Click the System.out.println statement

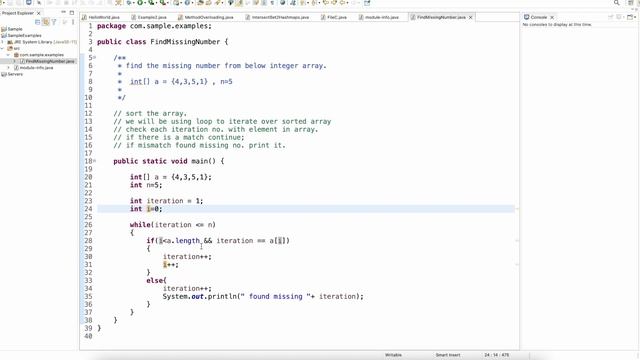tap(263, 296)
